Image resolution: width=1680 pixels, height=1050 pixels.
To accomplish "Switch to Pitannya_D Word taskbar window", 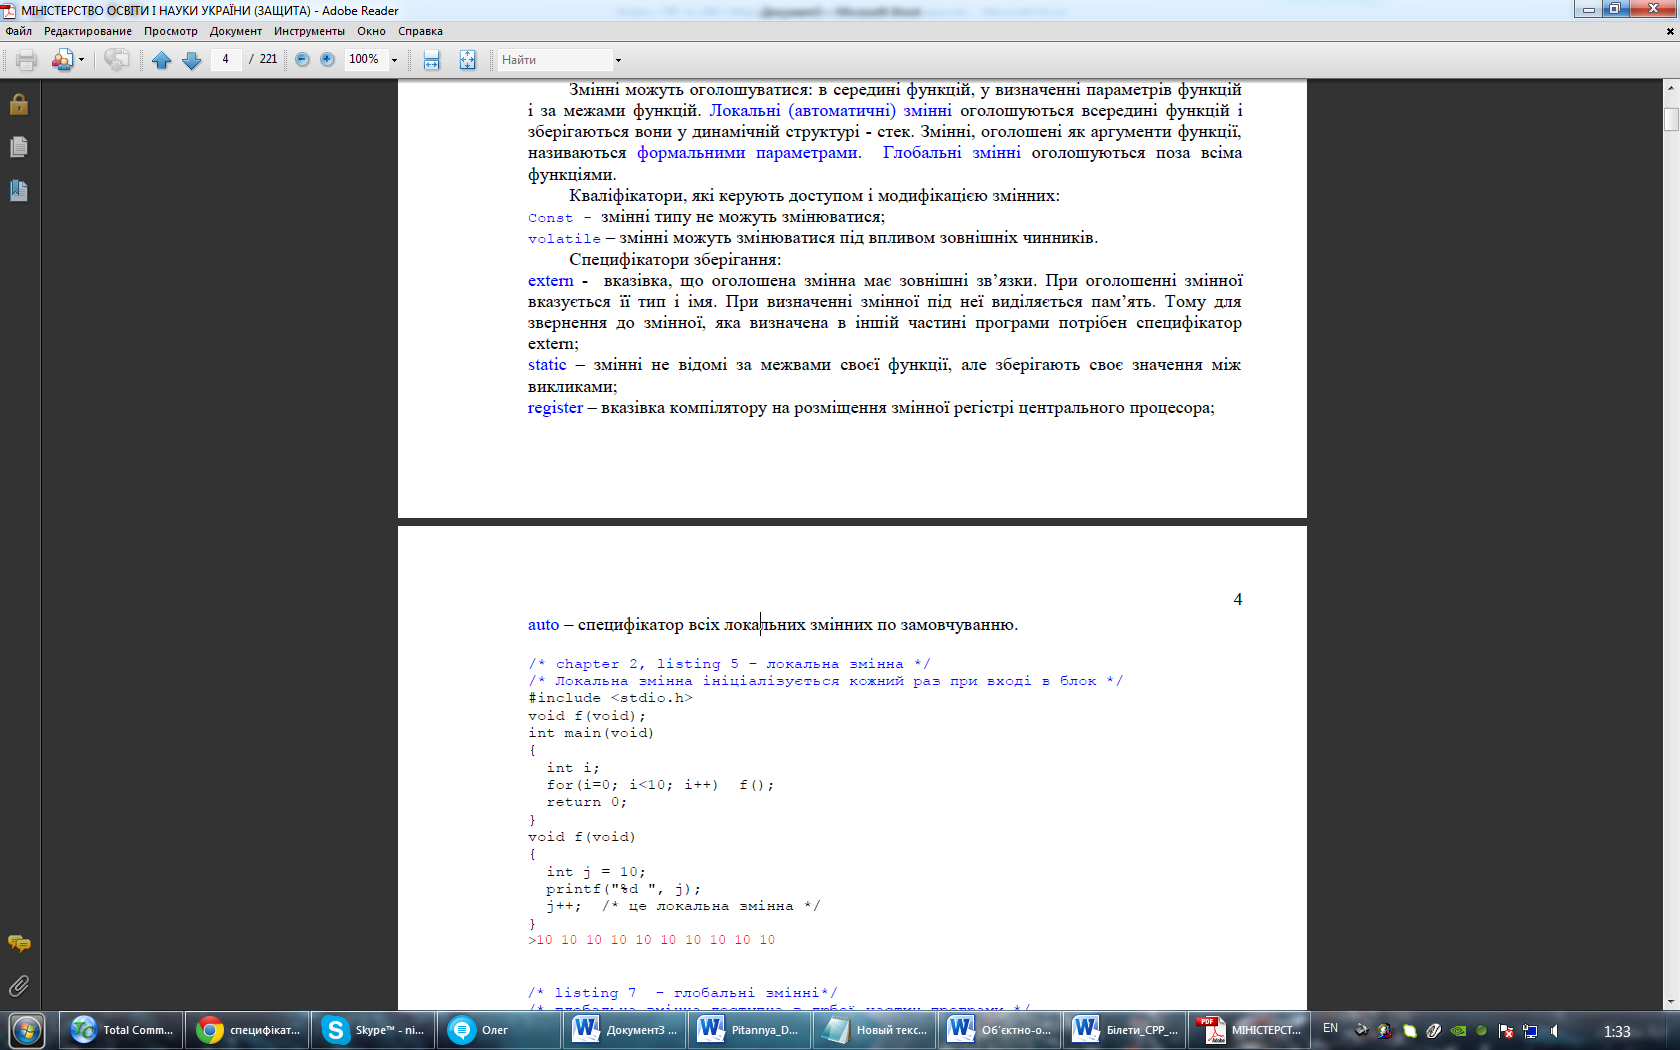I will coord(749,1030).
